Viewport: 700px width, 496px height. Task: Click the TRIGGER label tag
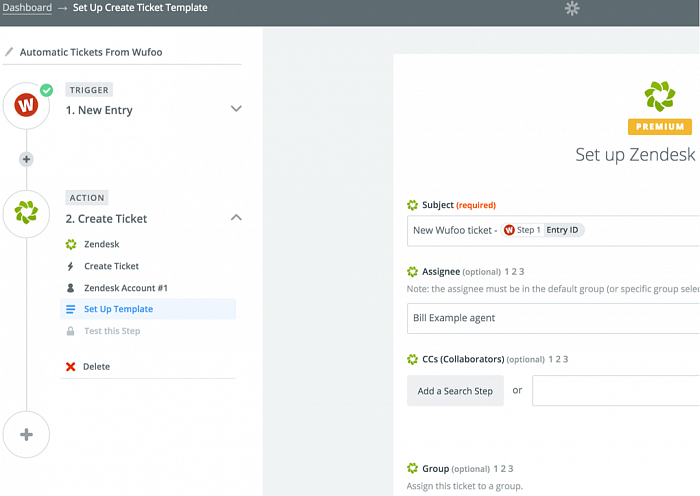pos(89,90)
